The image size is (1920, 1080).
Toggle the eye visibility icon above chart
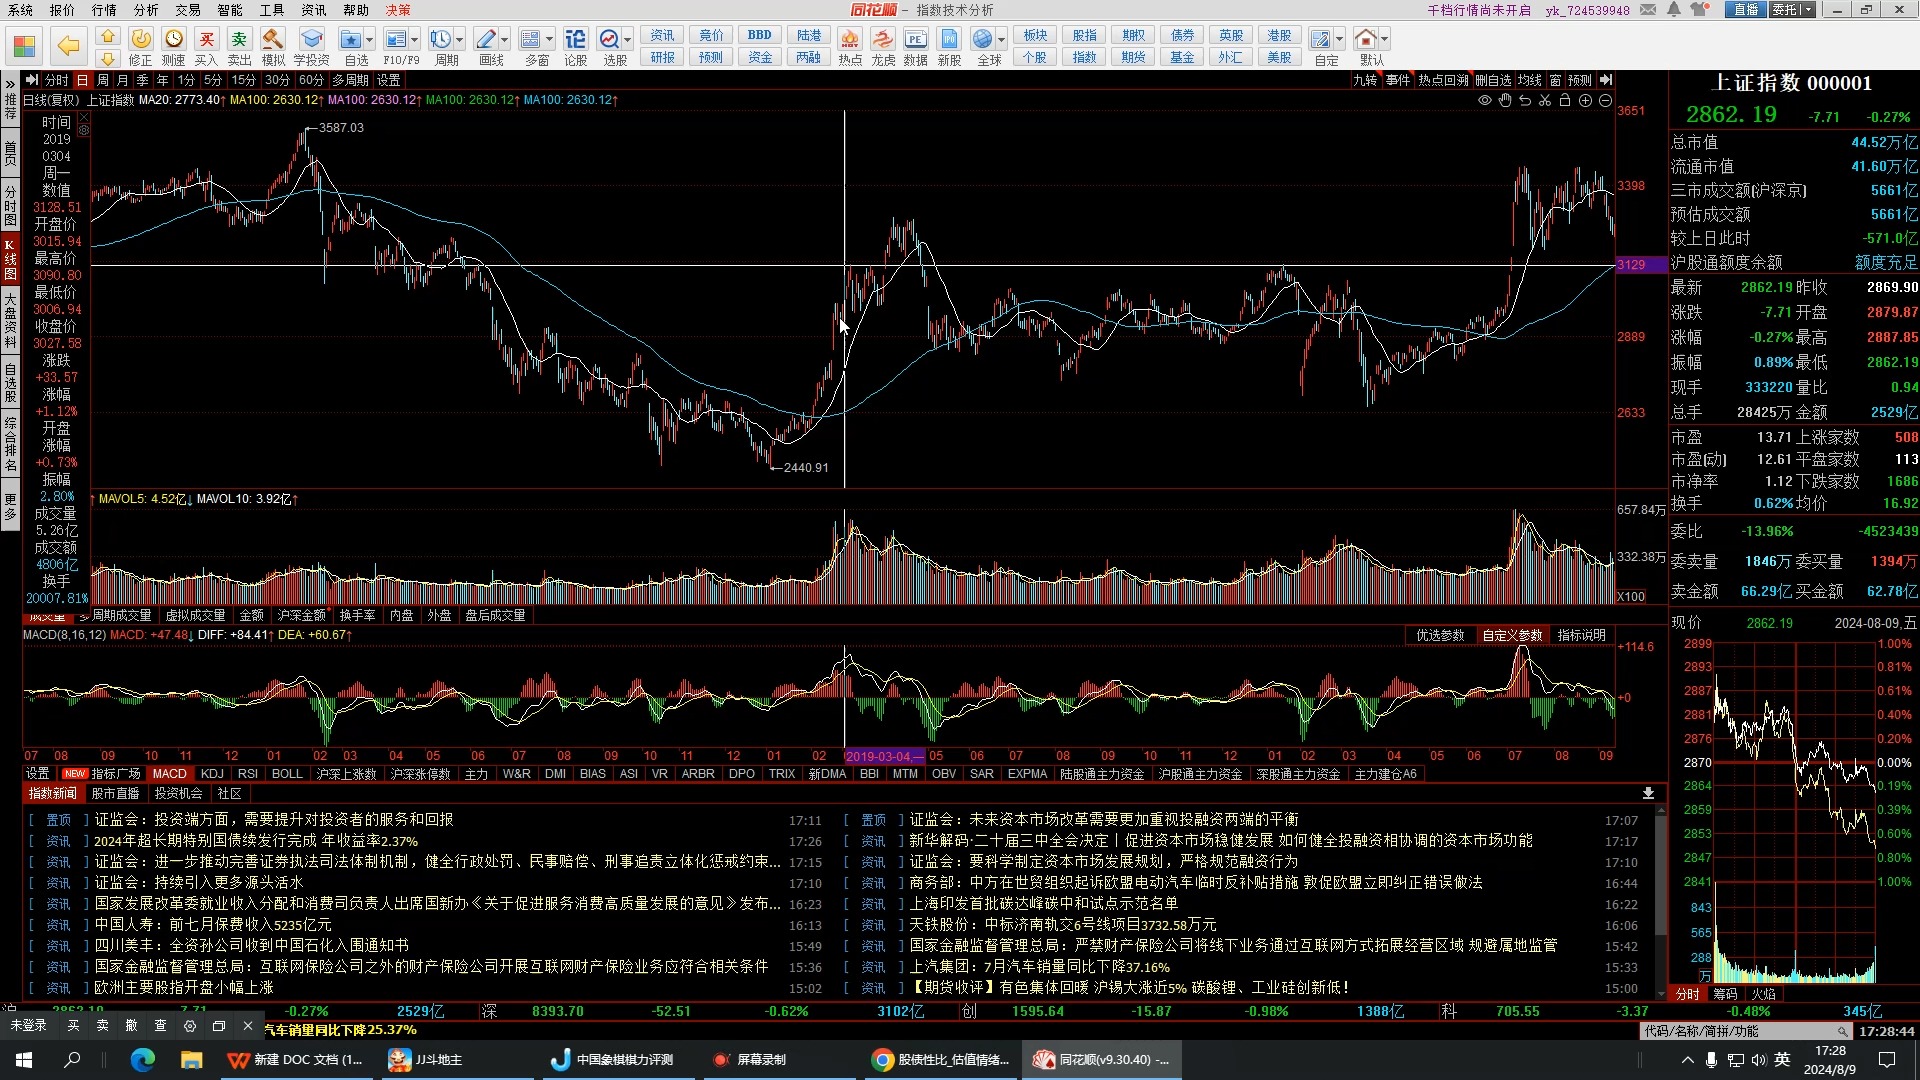click(x=1484, y=100)
